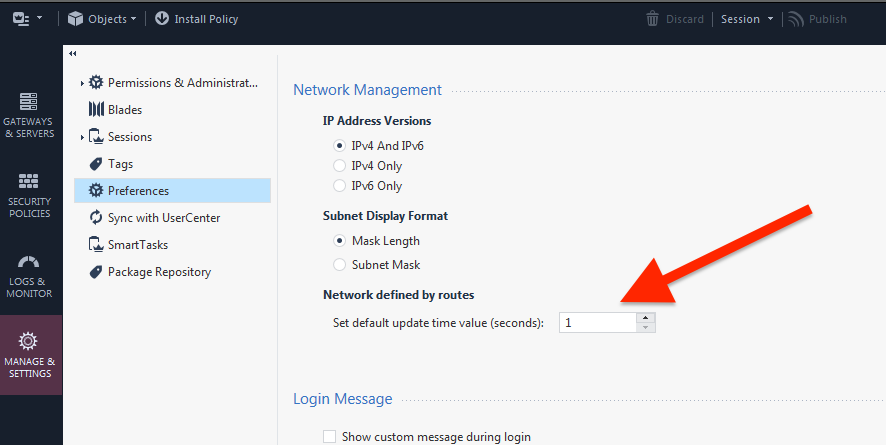Open Security Policies view

pos(29,195)
